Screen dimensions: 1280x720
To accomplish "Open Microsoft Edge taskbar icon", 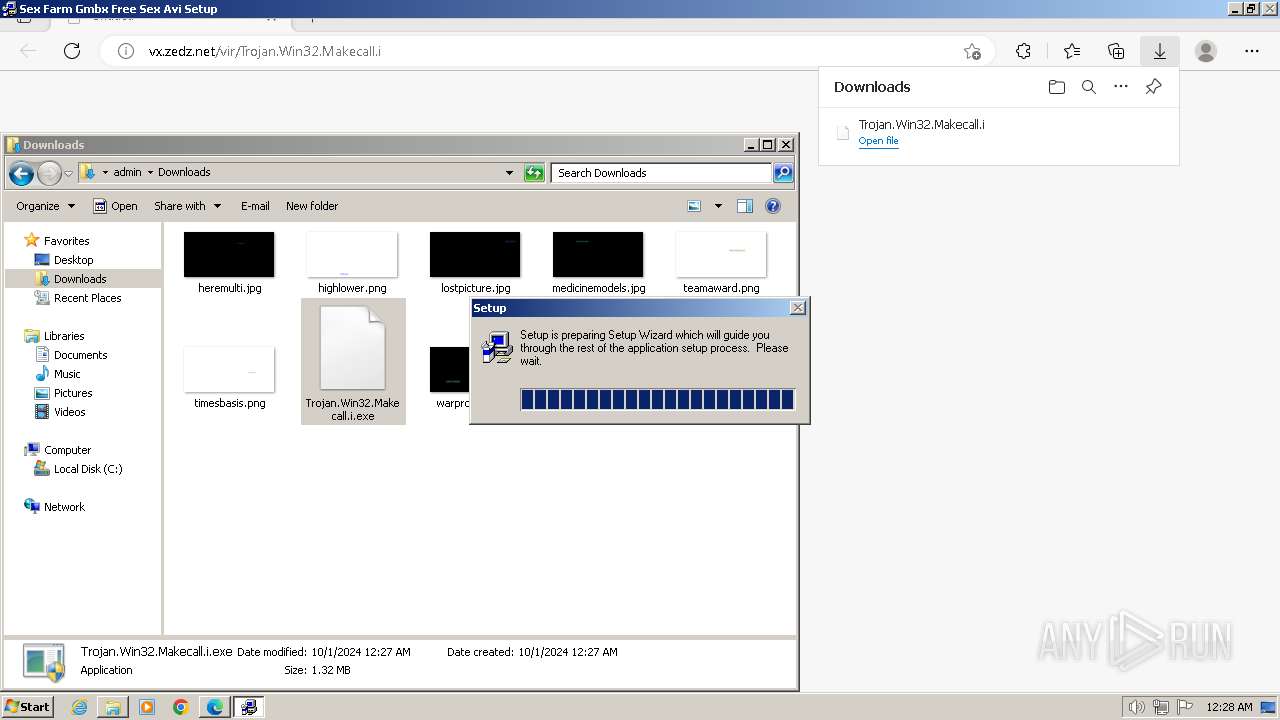I will click(215, 707).
